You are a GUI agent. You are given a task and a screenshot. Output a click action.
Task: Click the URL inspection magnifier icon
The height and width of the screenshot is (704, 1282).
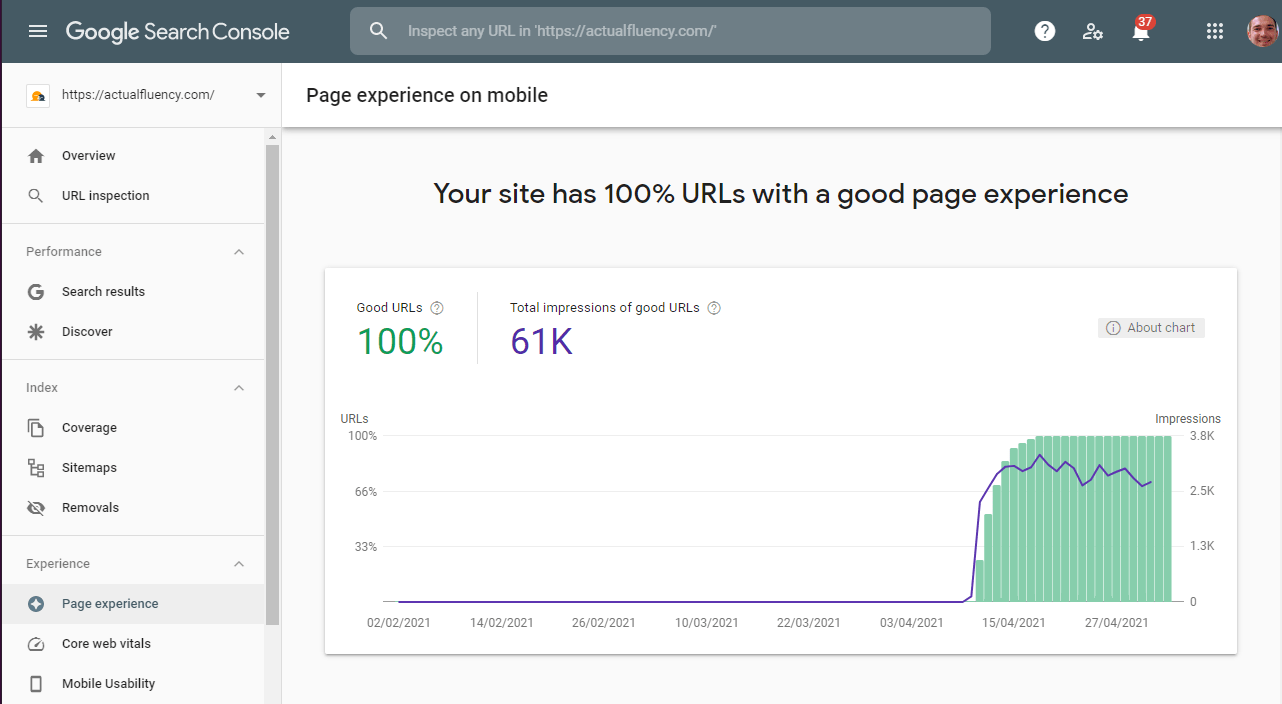(36, 196)
